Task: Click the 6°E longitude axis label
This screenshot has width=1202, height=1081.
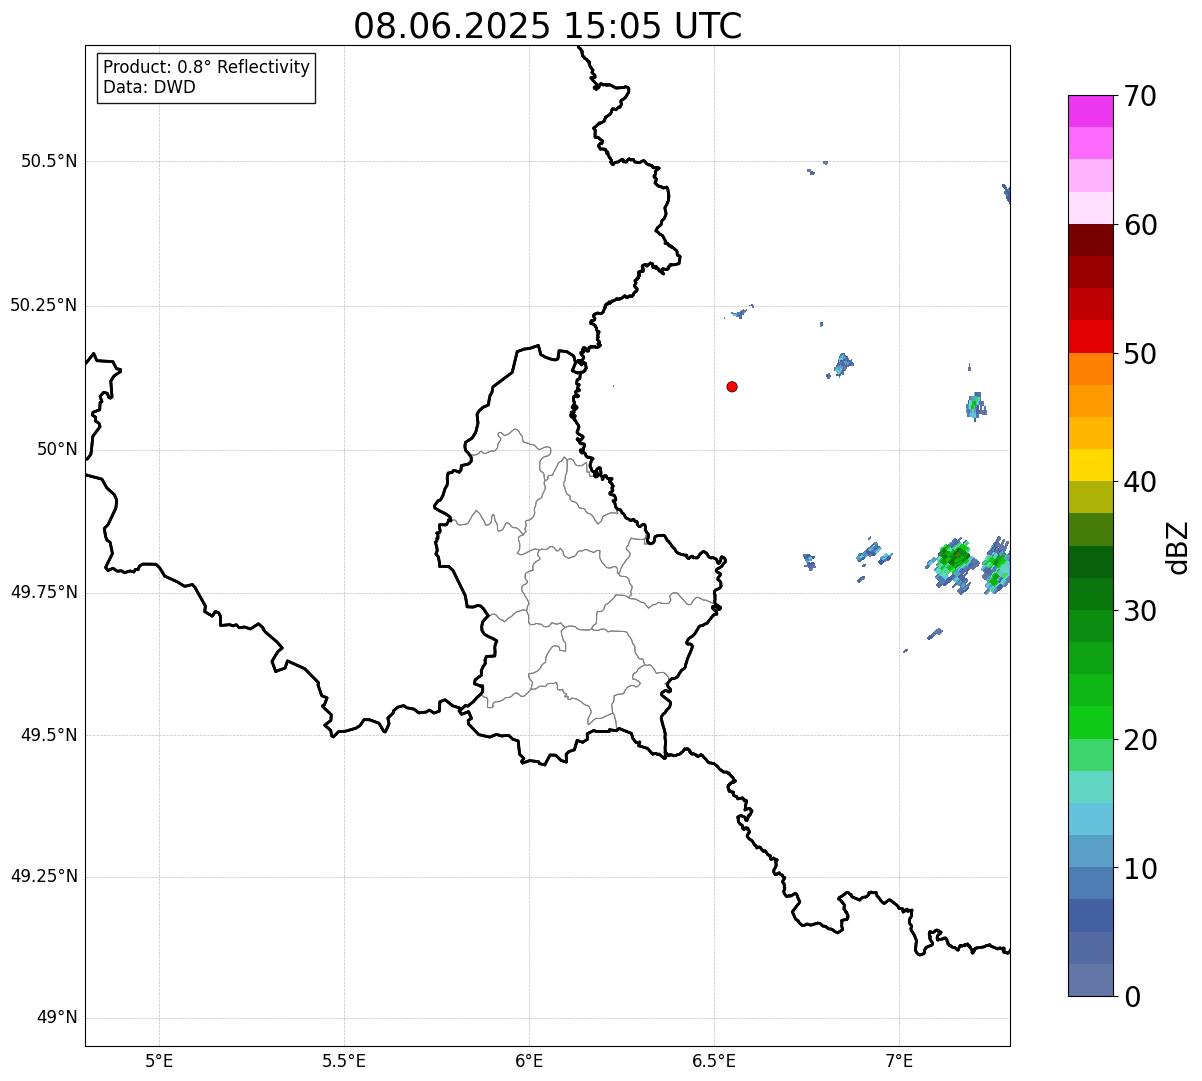Action: [x=529, y=1061]
